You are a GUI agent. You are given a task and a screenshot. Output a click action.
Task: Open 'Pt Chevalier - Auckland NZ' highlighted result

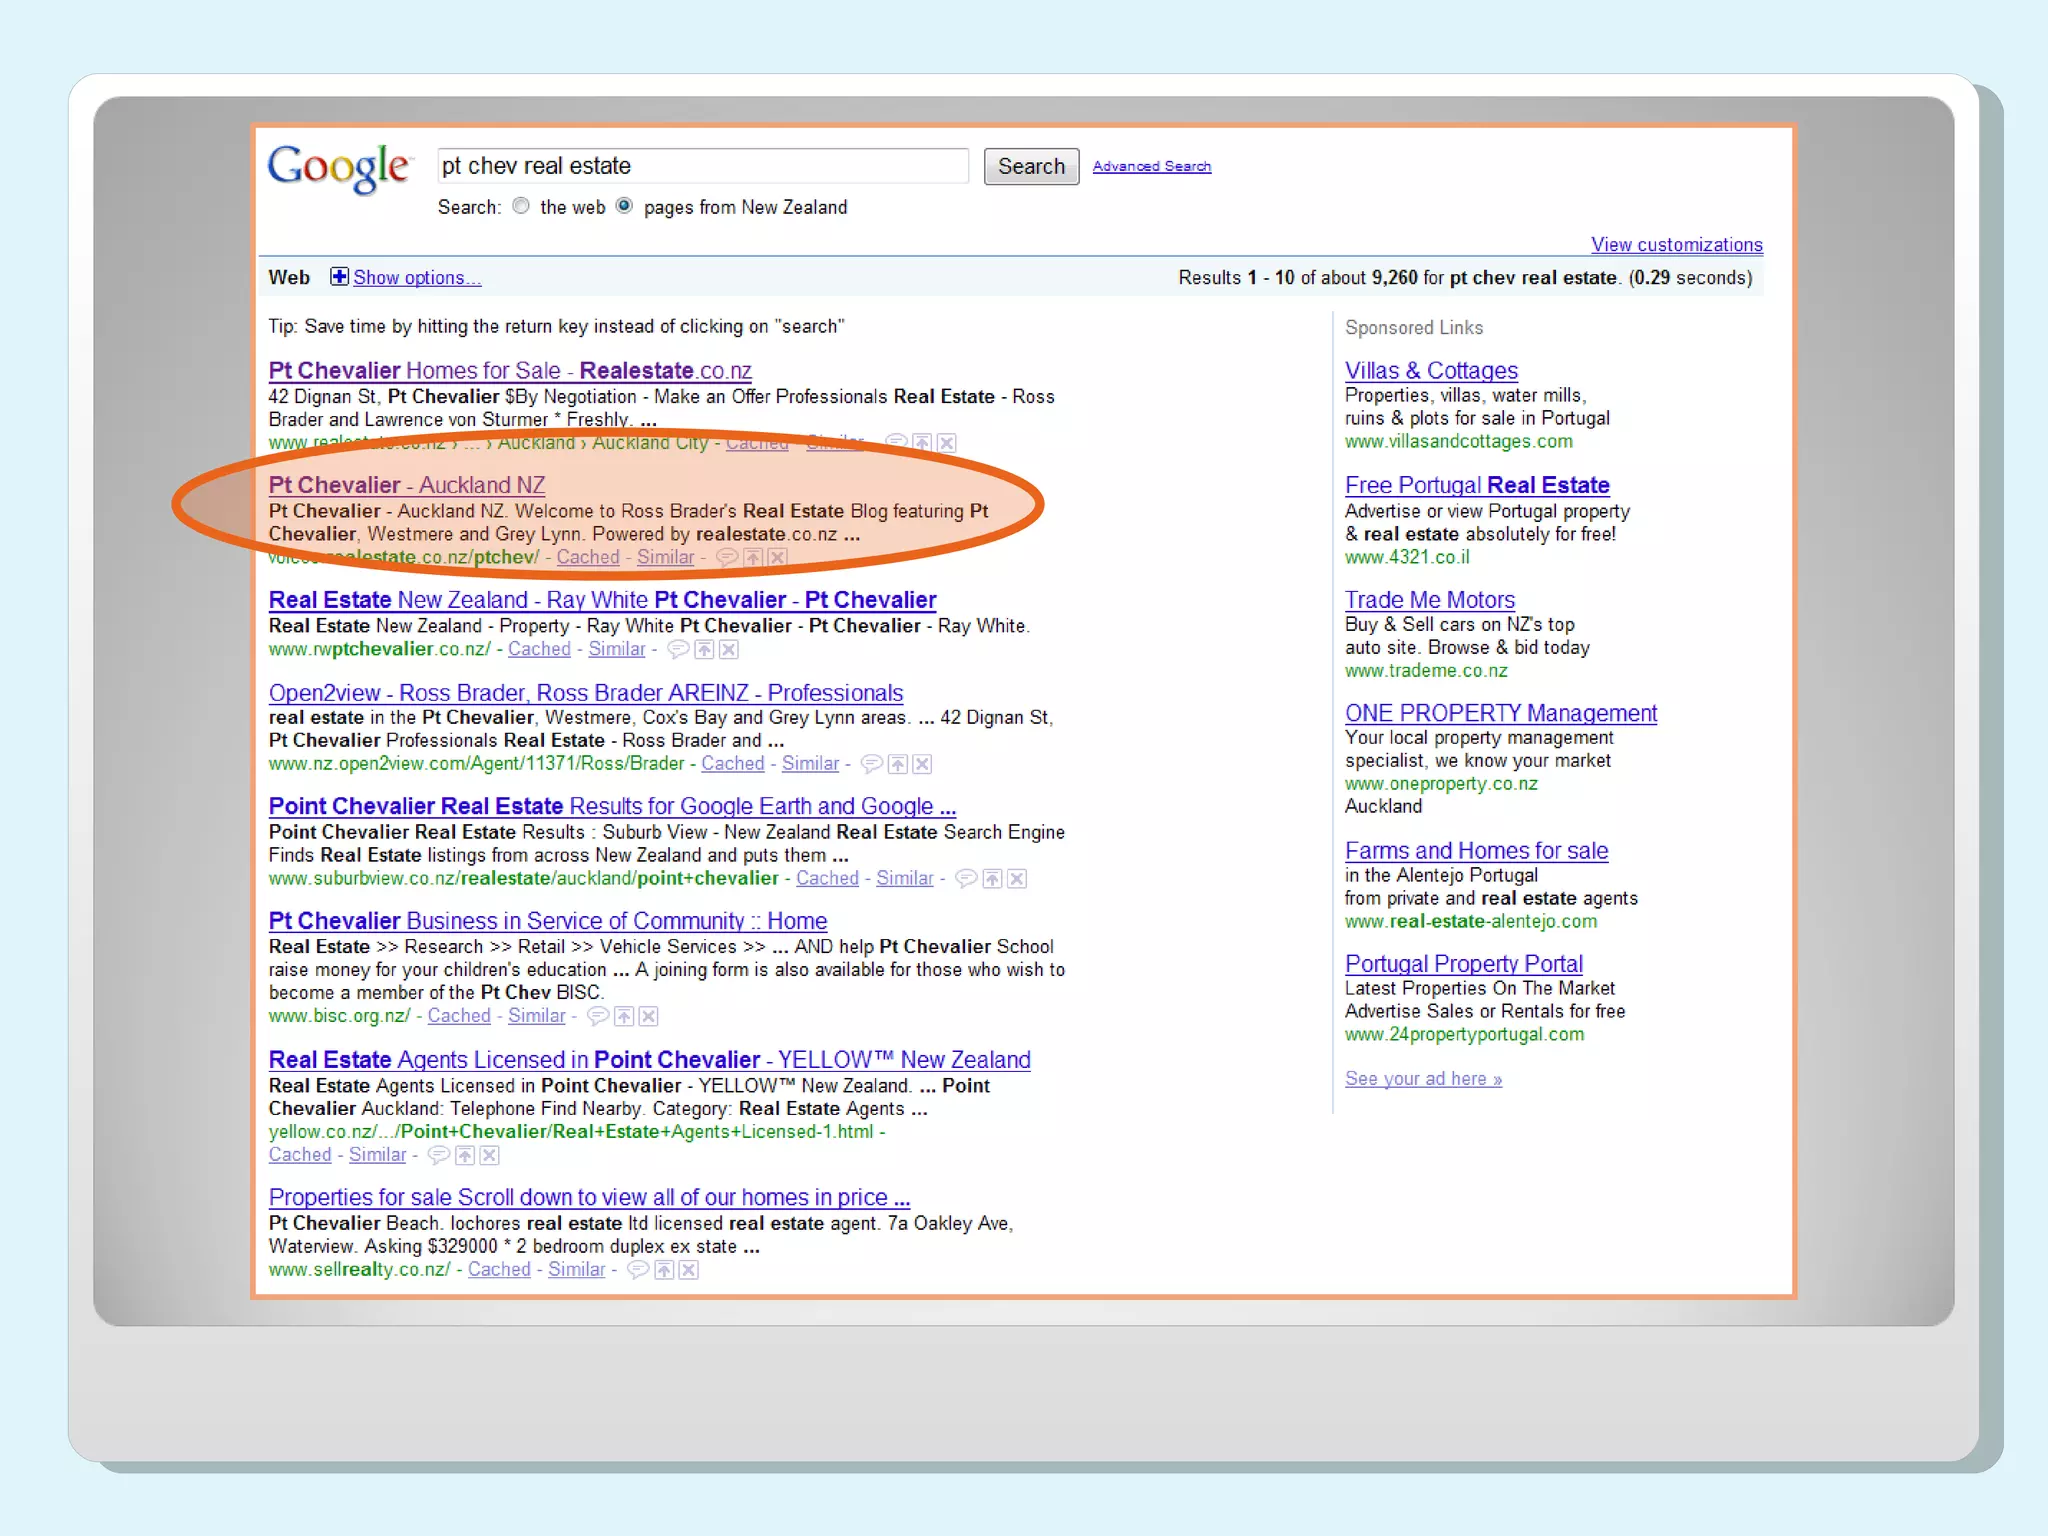[407, 486]
